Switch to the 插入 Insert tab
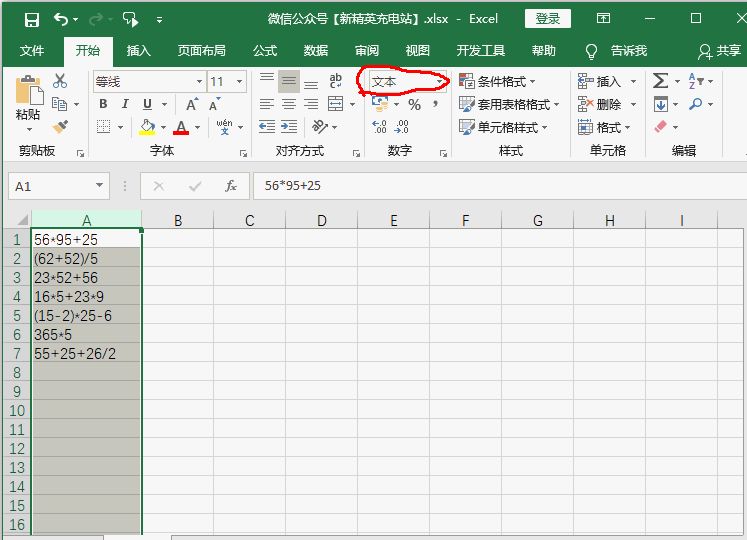 (139, 51)
